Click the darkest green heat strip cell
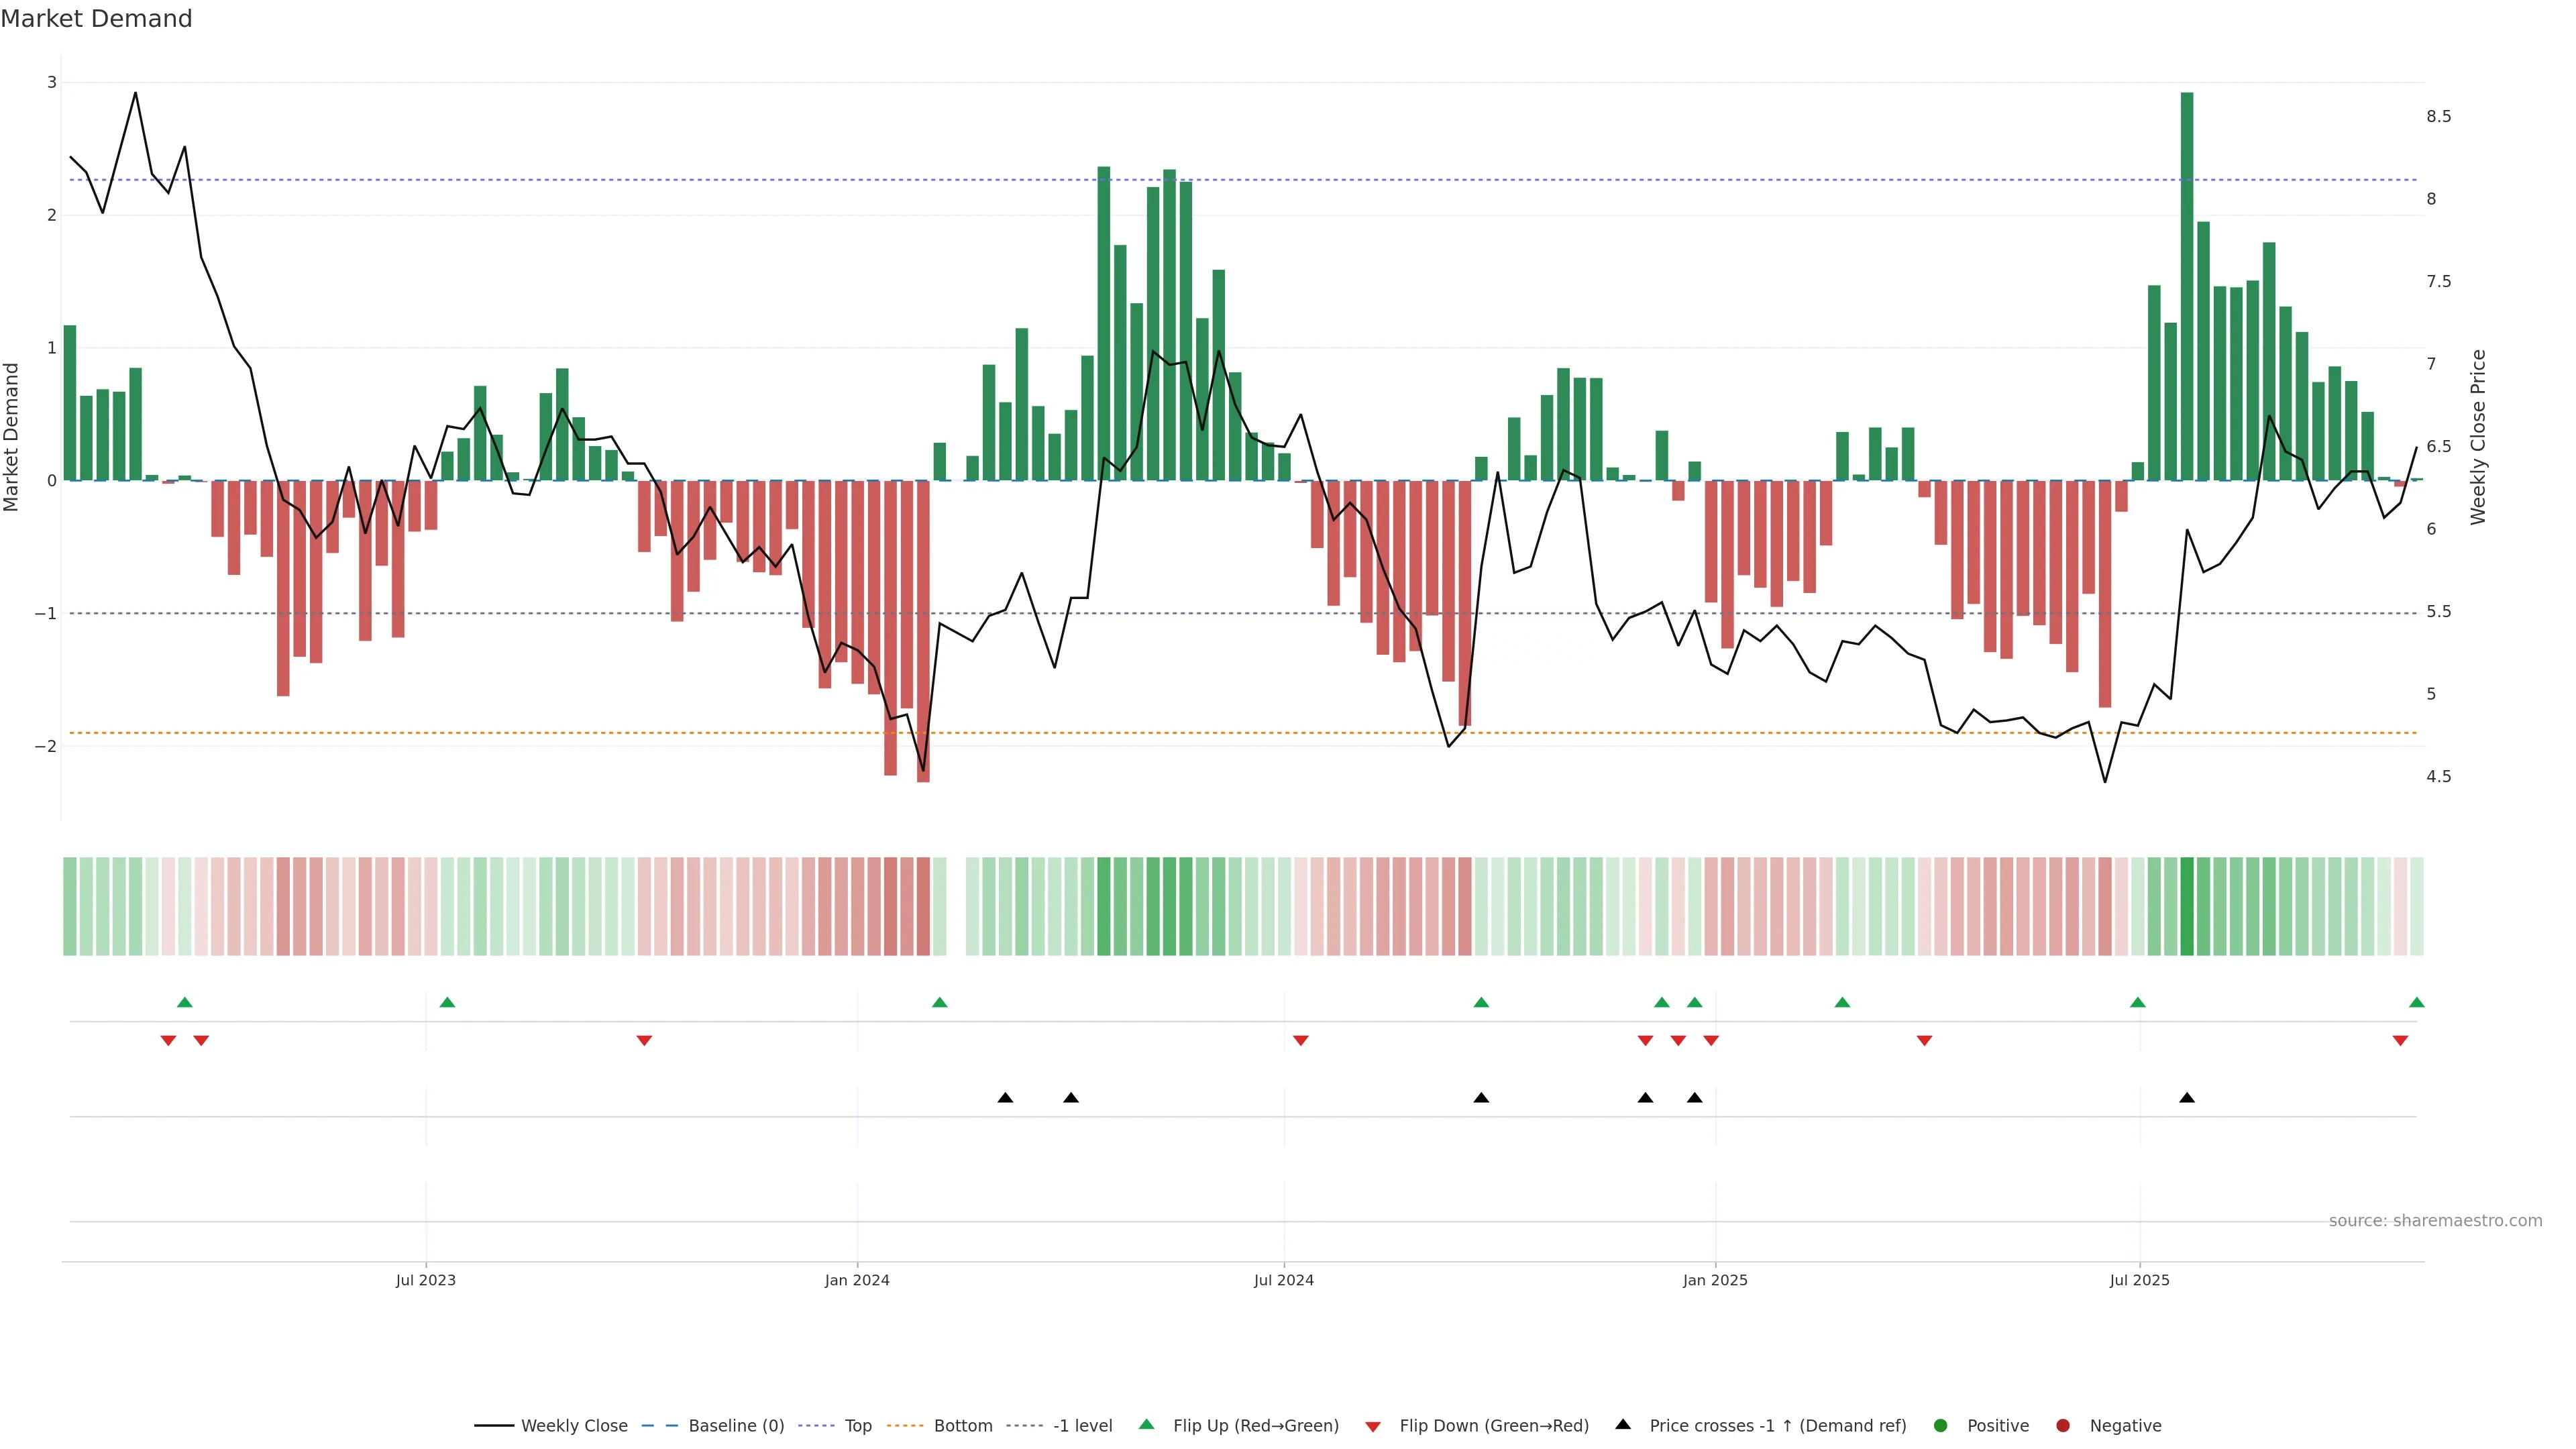This screenshot has width=2576, height=1449. point(2187,906)
